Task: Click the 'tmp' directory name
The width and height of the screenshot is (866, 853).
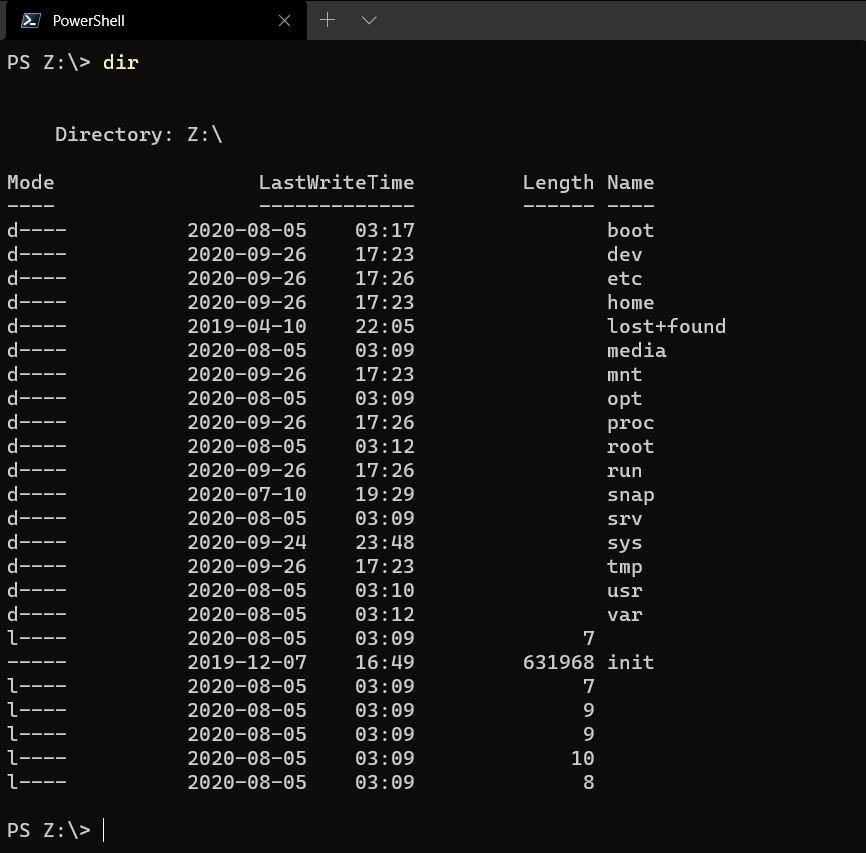Action: pyautogui.click(x=624, y=566)
